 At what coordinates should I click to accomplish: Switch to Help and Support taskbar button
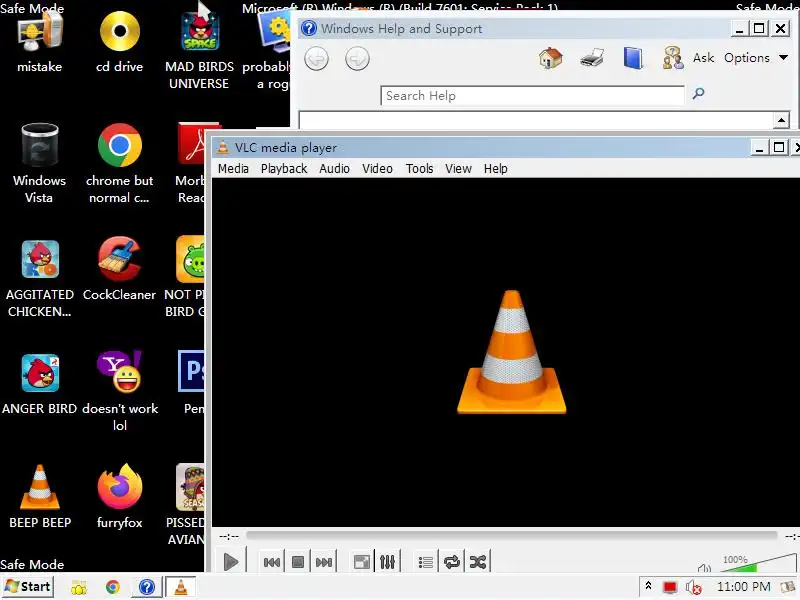click(147, 588)
